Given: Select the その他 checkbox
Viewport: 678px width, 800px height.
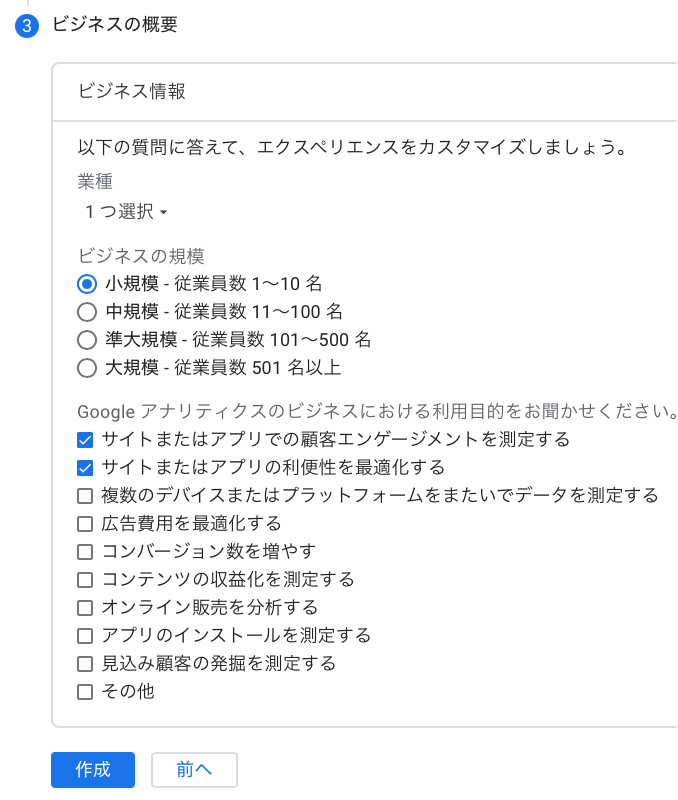Looking at the screenshot, I should pyautogui.click(x=85, y=691).
